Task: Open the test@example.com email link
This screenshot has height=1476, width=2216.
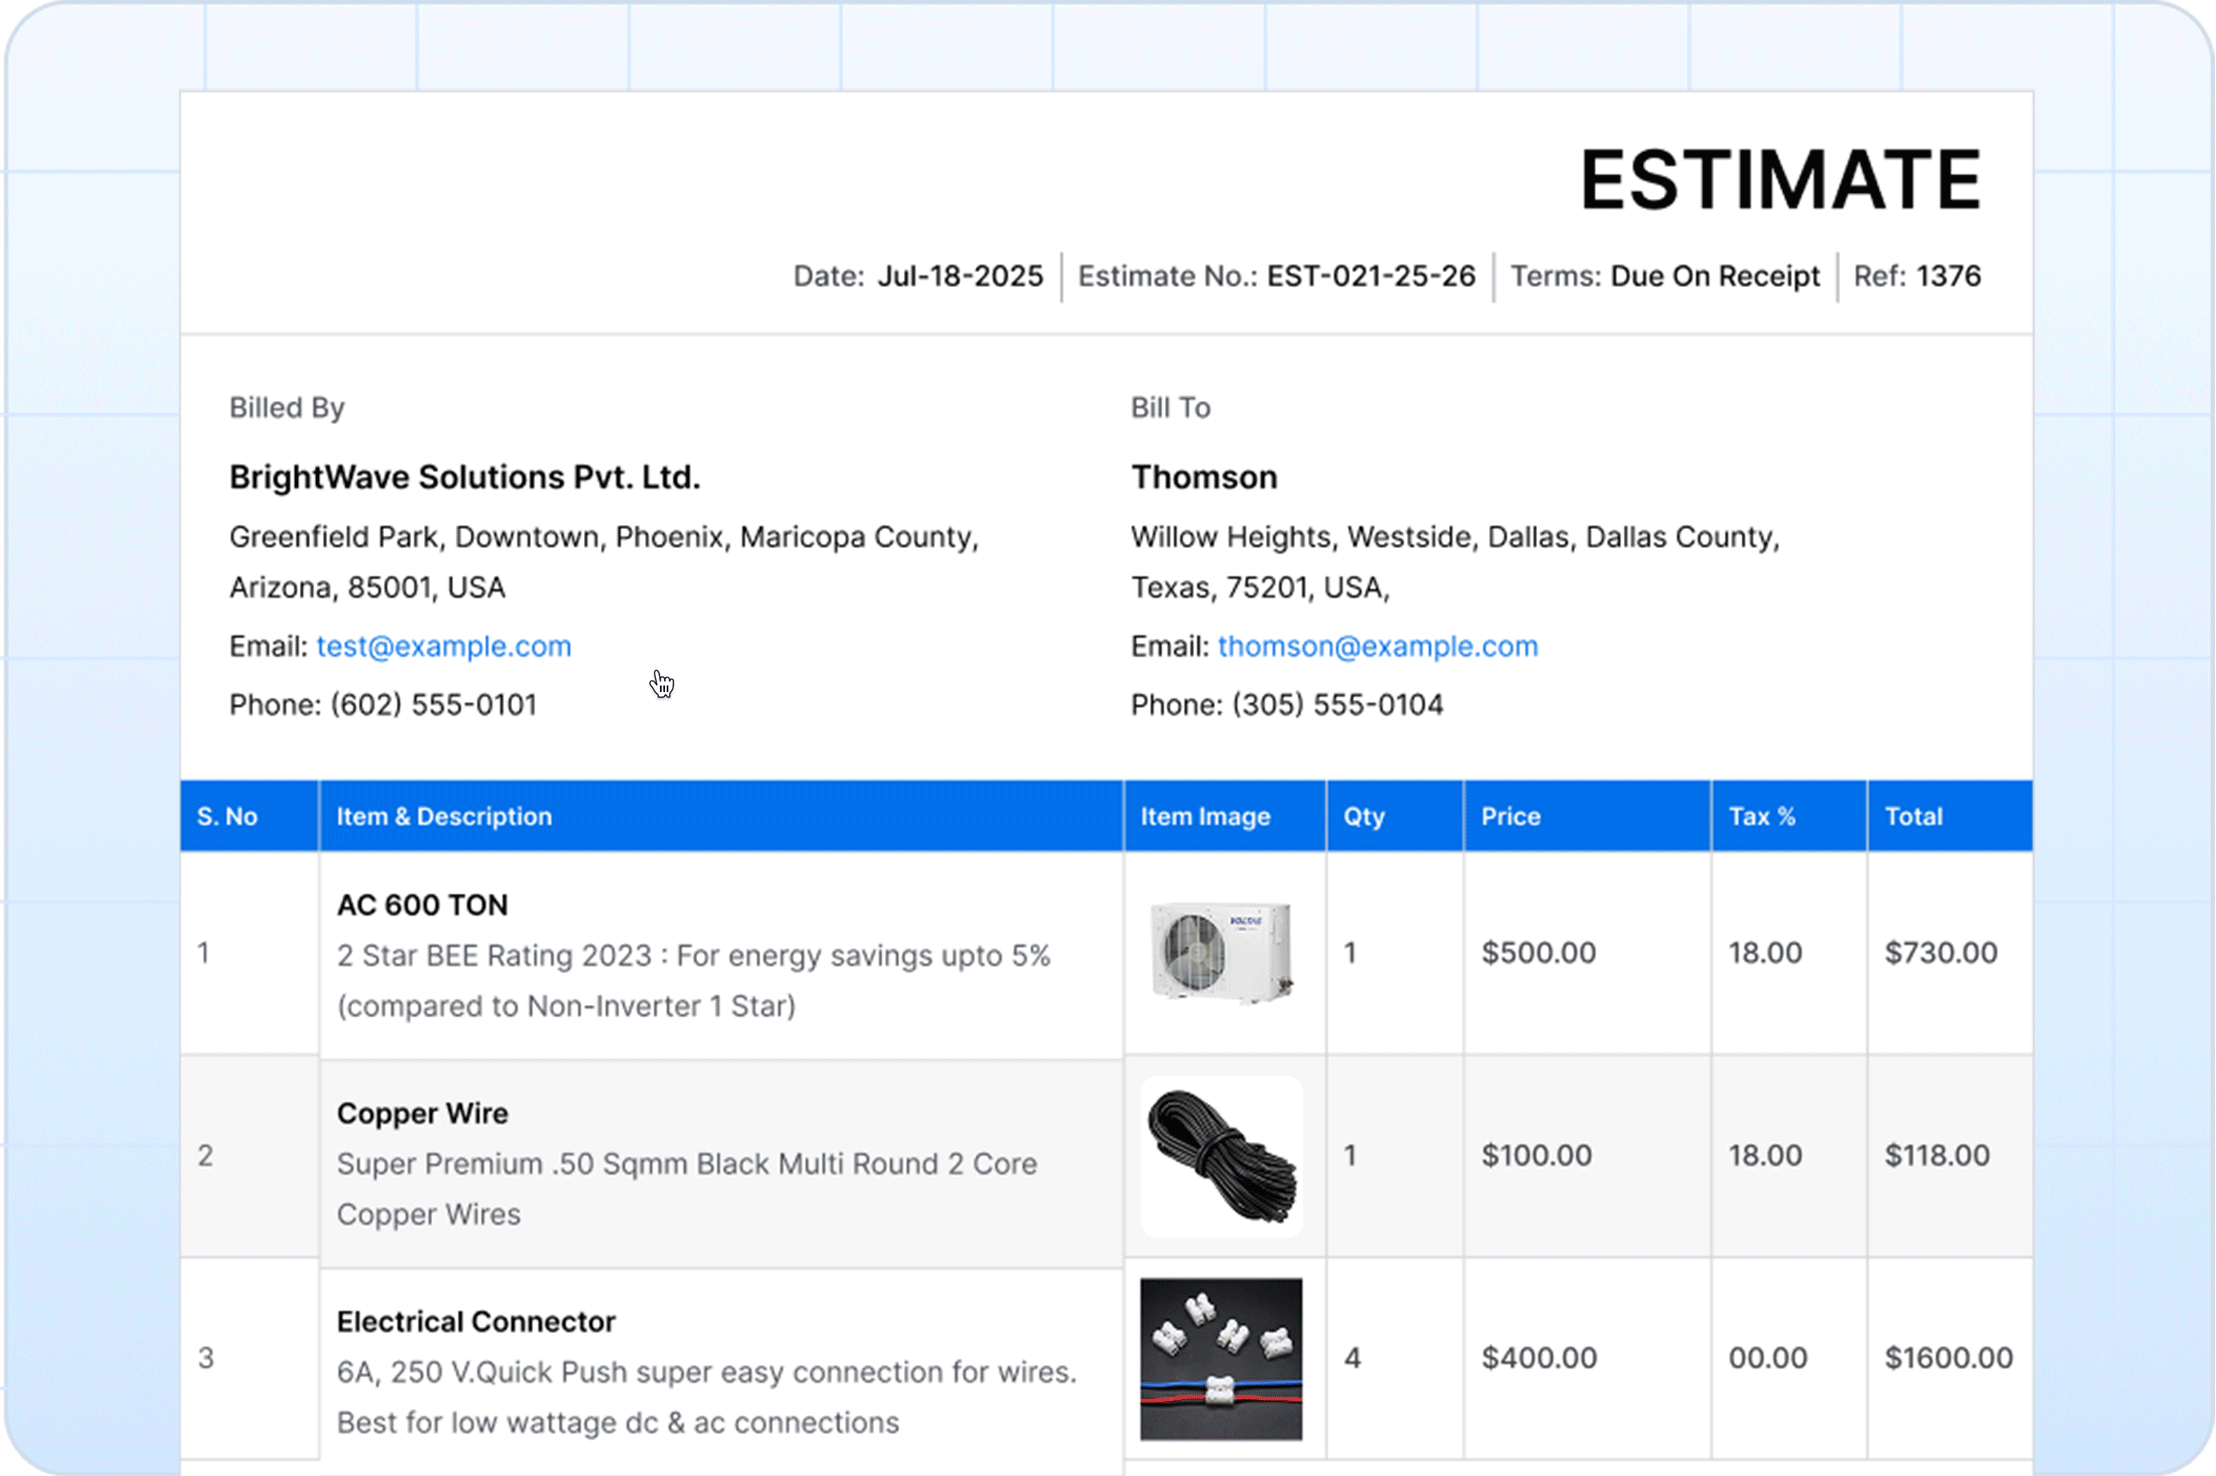Action: [x=444, y=646]
